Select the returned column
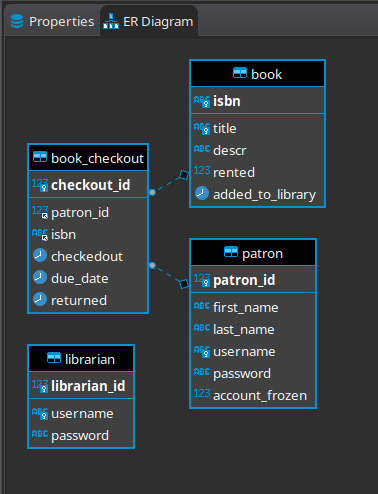The width and height of the screenshot is (378, 494). click(88, 300)
